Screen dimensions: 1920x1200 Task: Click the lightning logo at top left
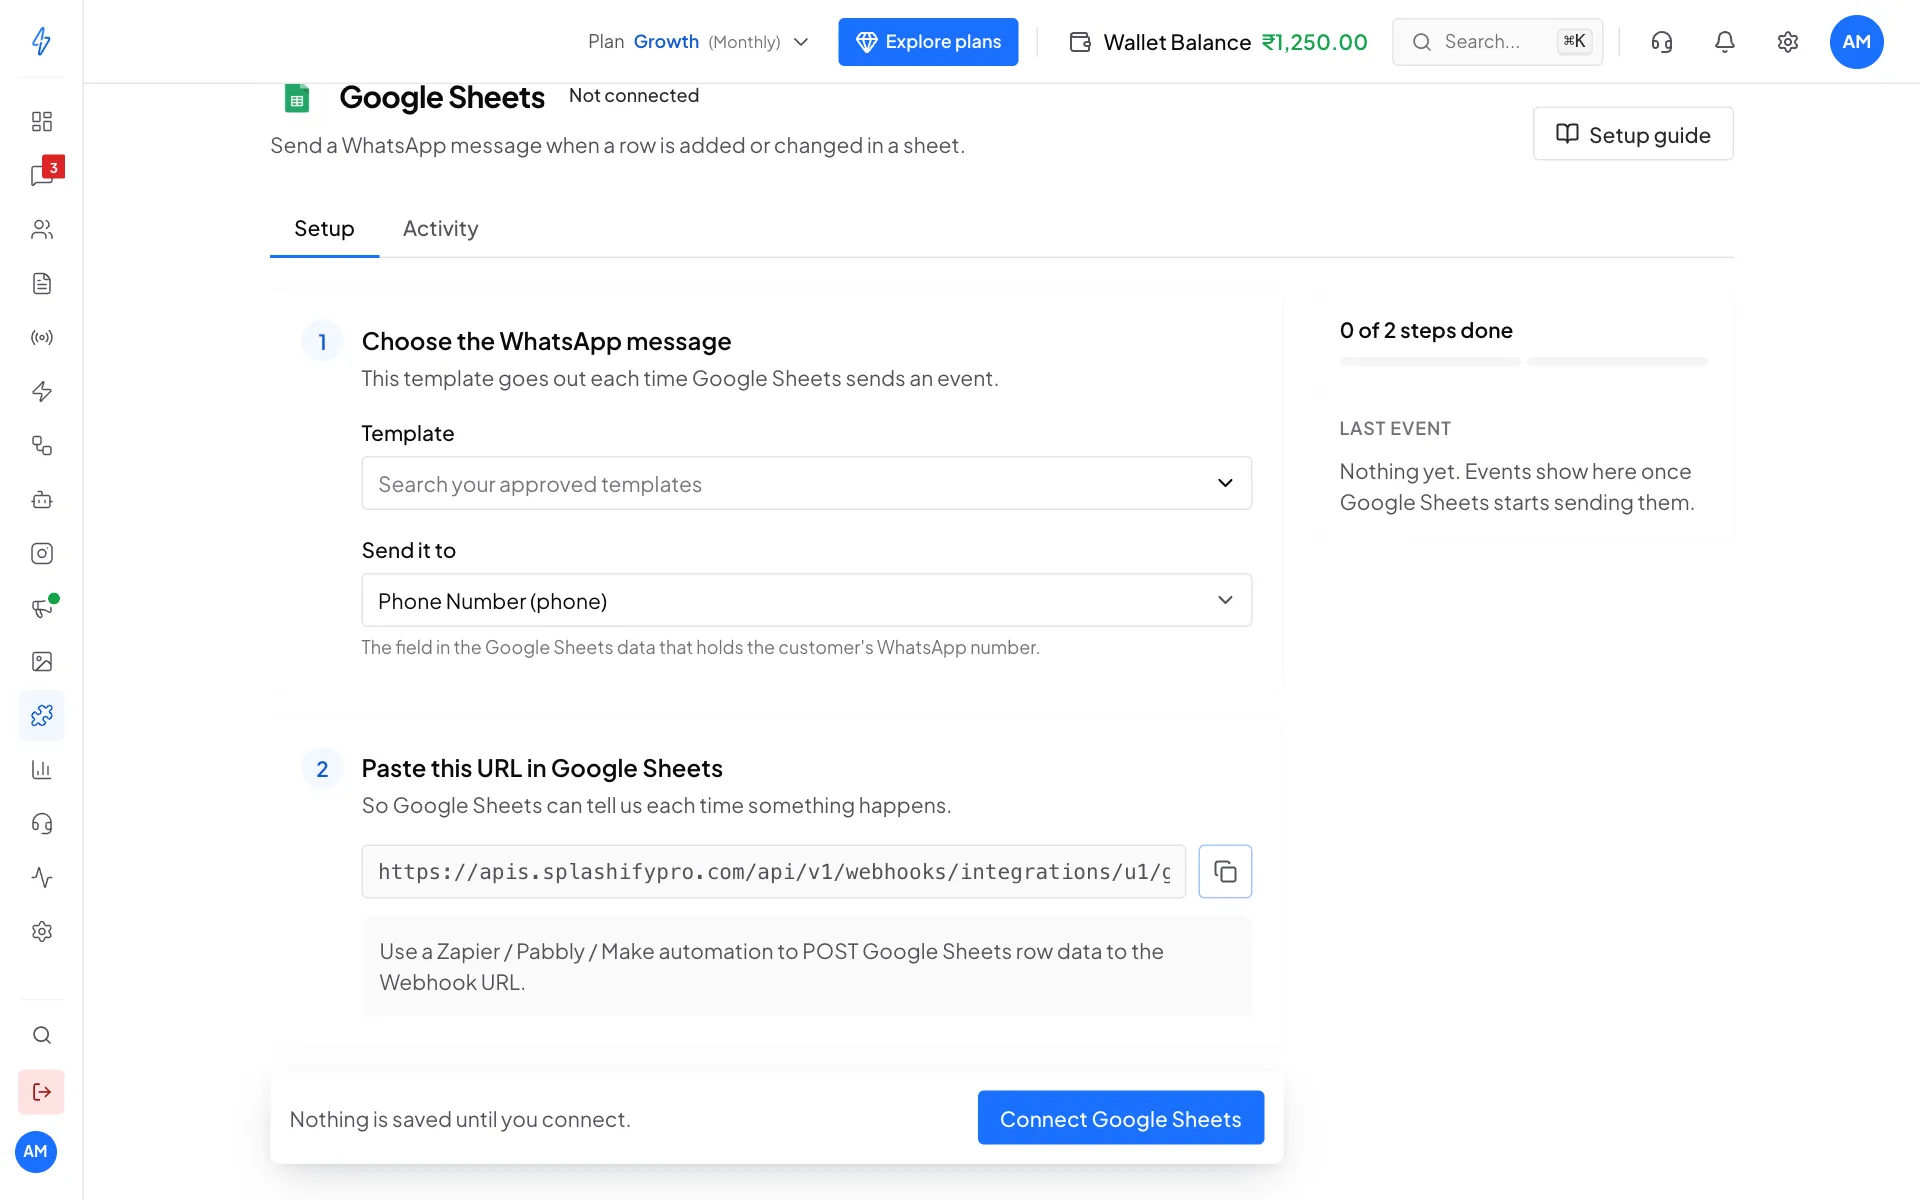[41, 41]
